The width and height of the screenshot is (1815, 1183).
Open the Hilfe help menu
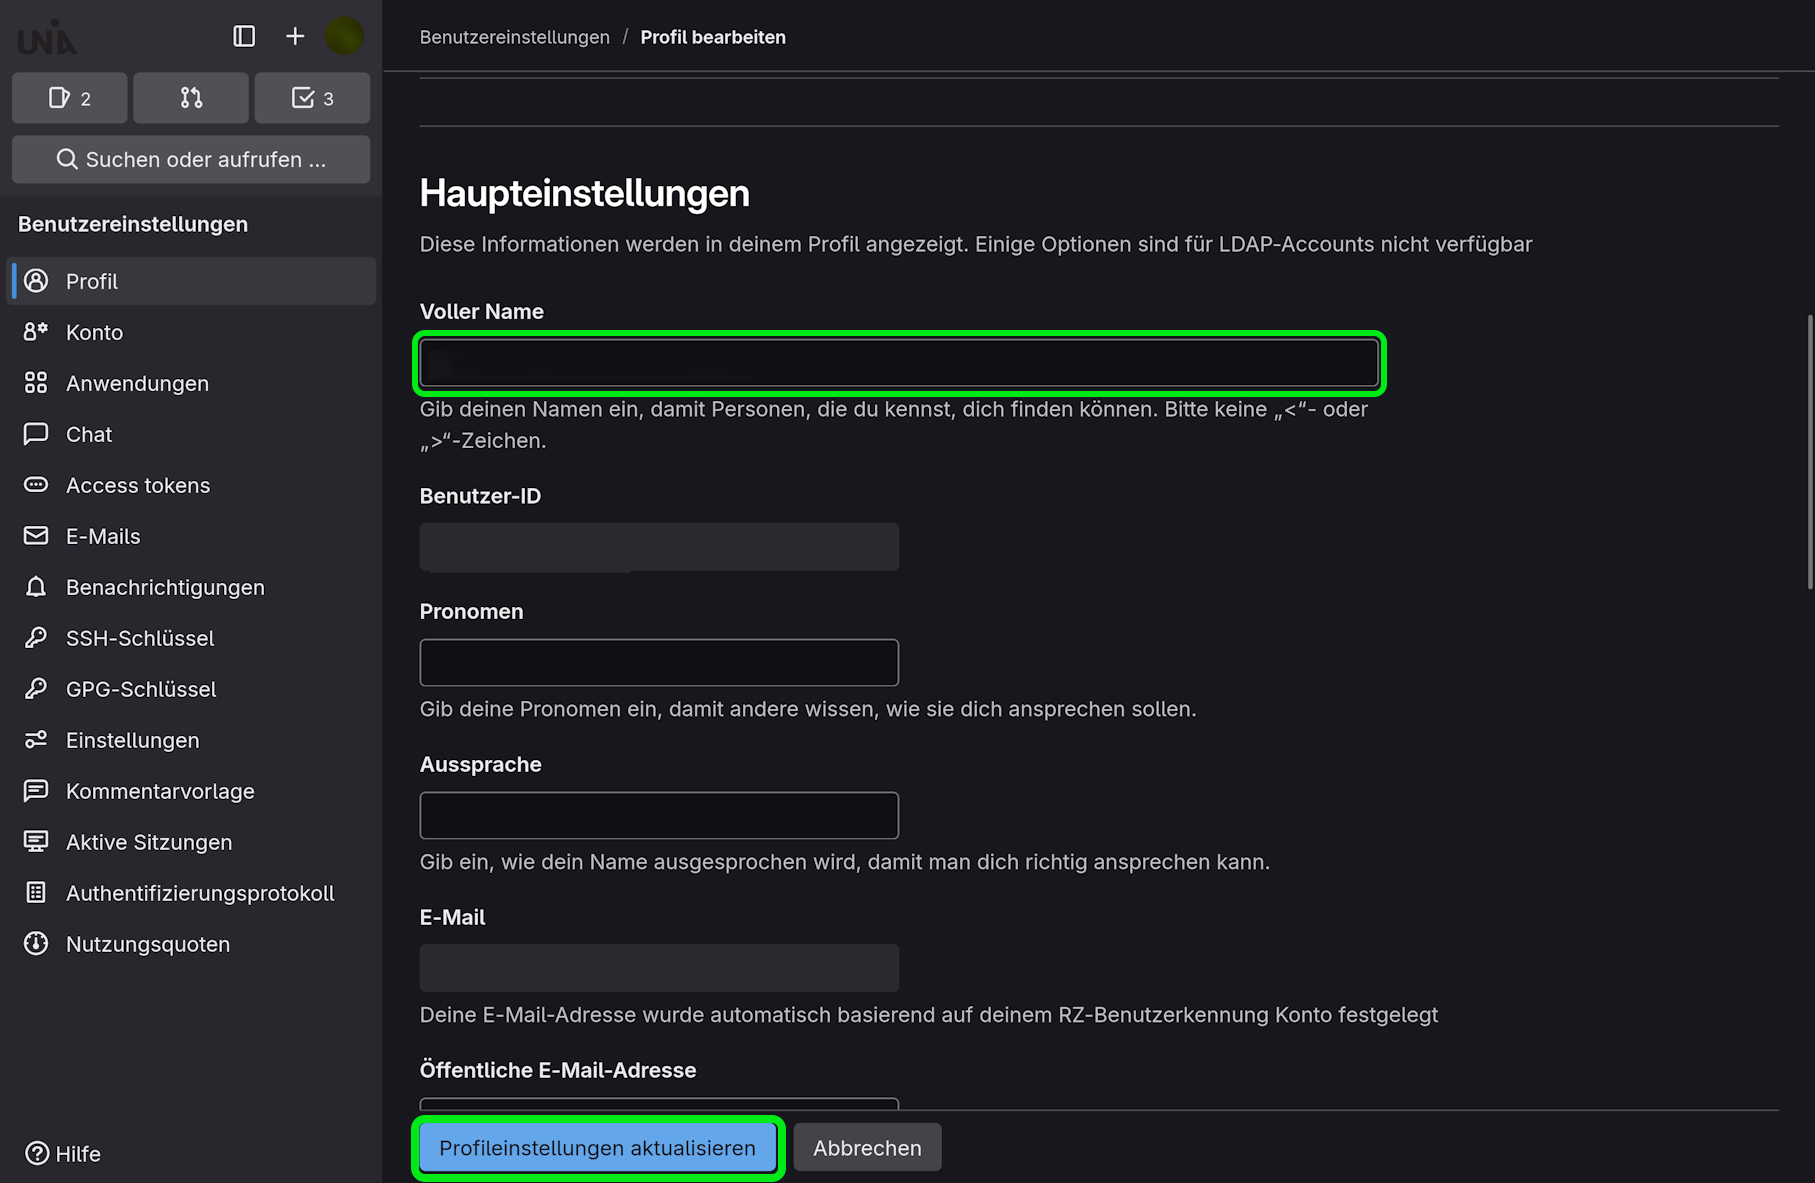click(x=63, y=1153)
